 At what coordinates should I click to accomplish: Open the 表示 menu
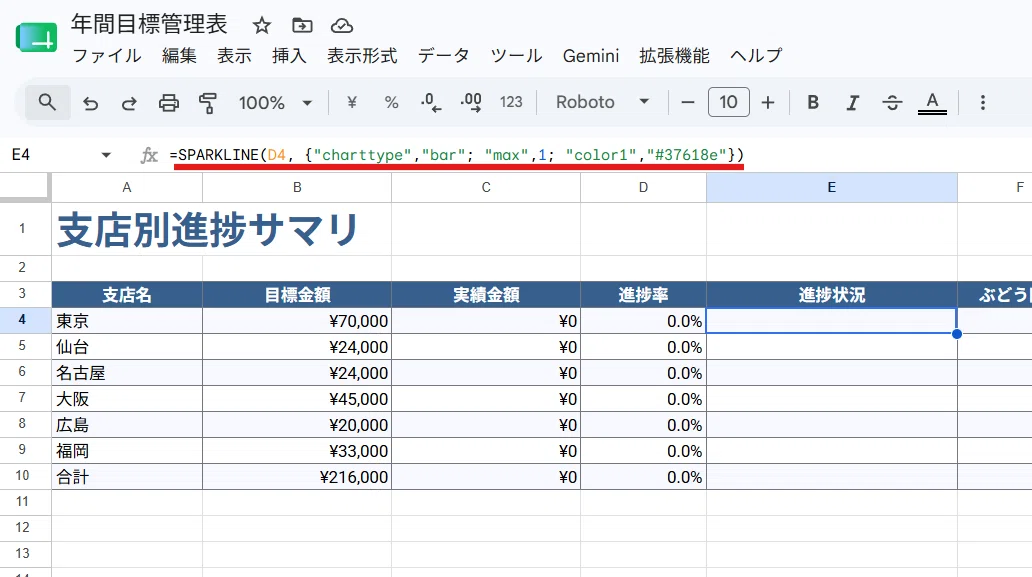(x=234, y=56)
